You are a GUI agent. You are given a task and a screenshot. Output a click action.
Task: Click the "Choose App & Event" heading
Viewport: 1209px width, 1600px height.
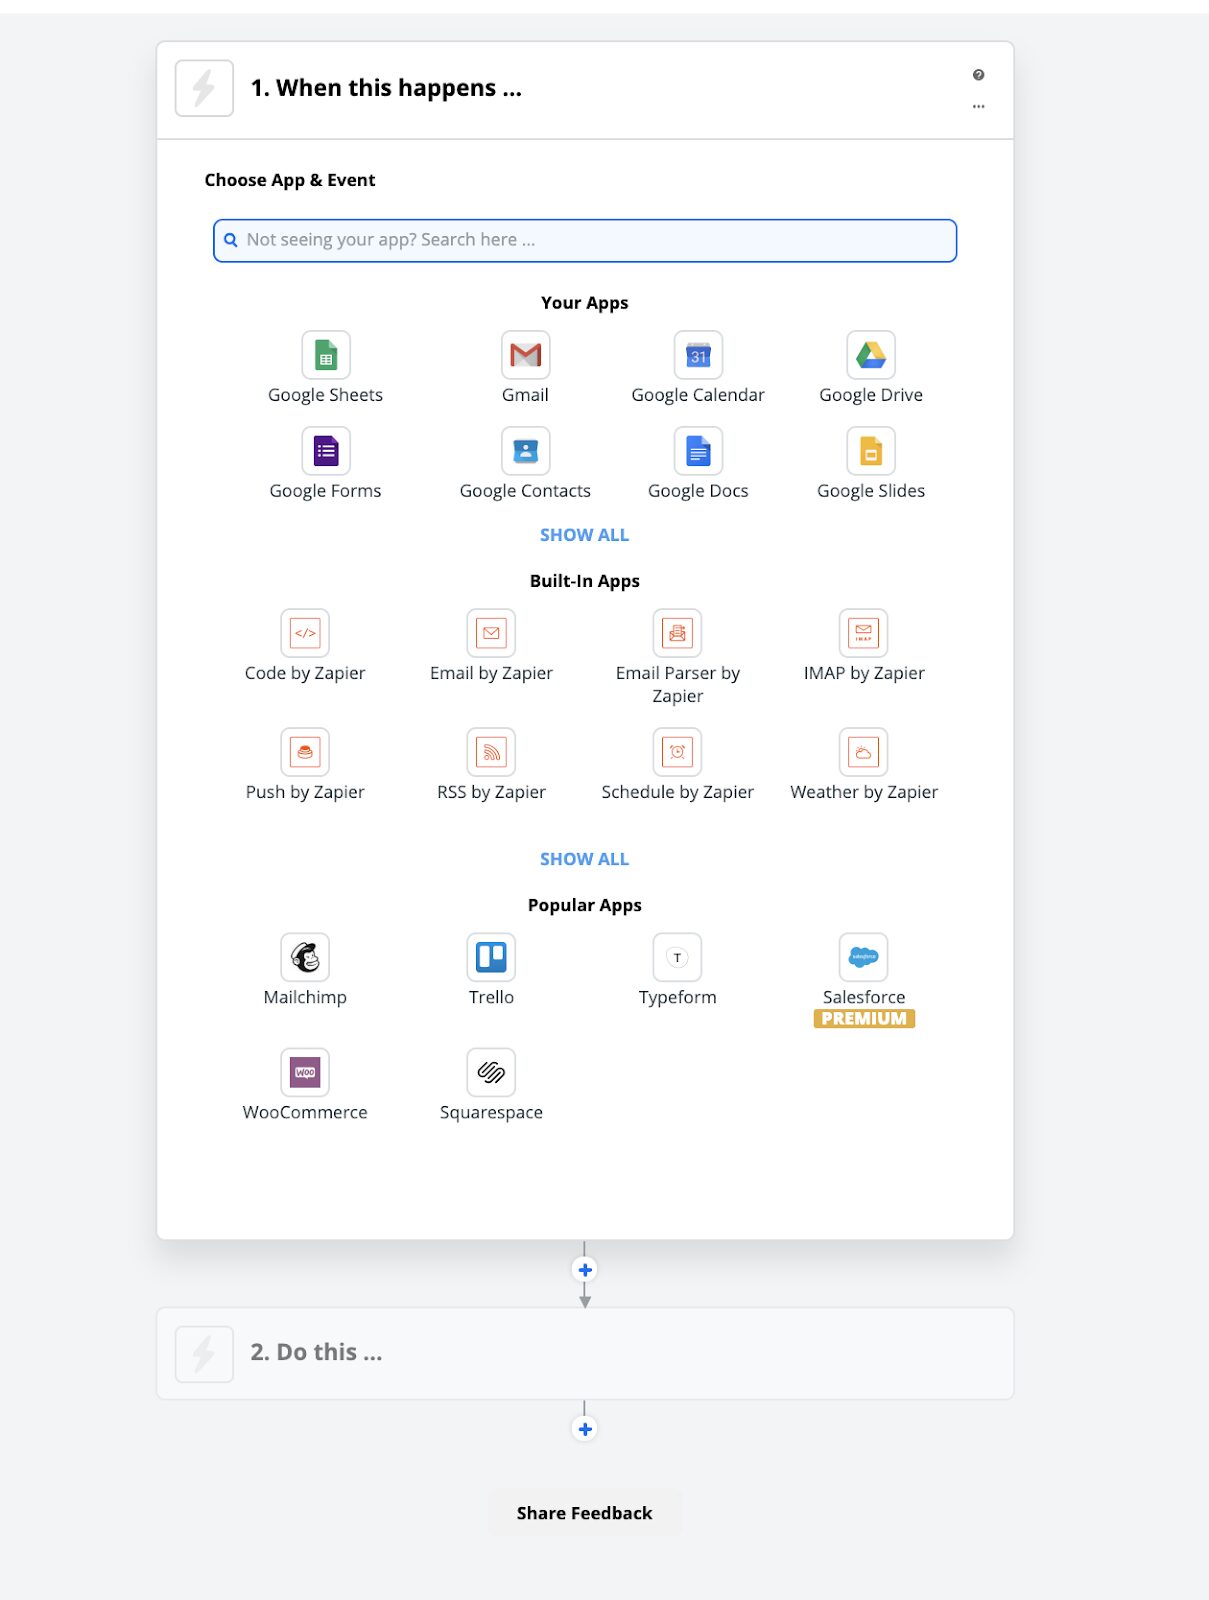click(x=290, y=180)
